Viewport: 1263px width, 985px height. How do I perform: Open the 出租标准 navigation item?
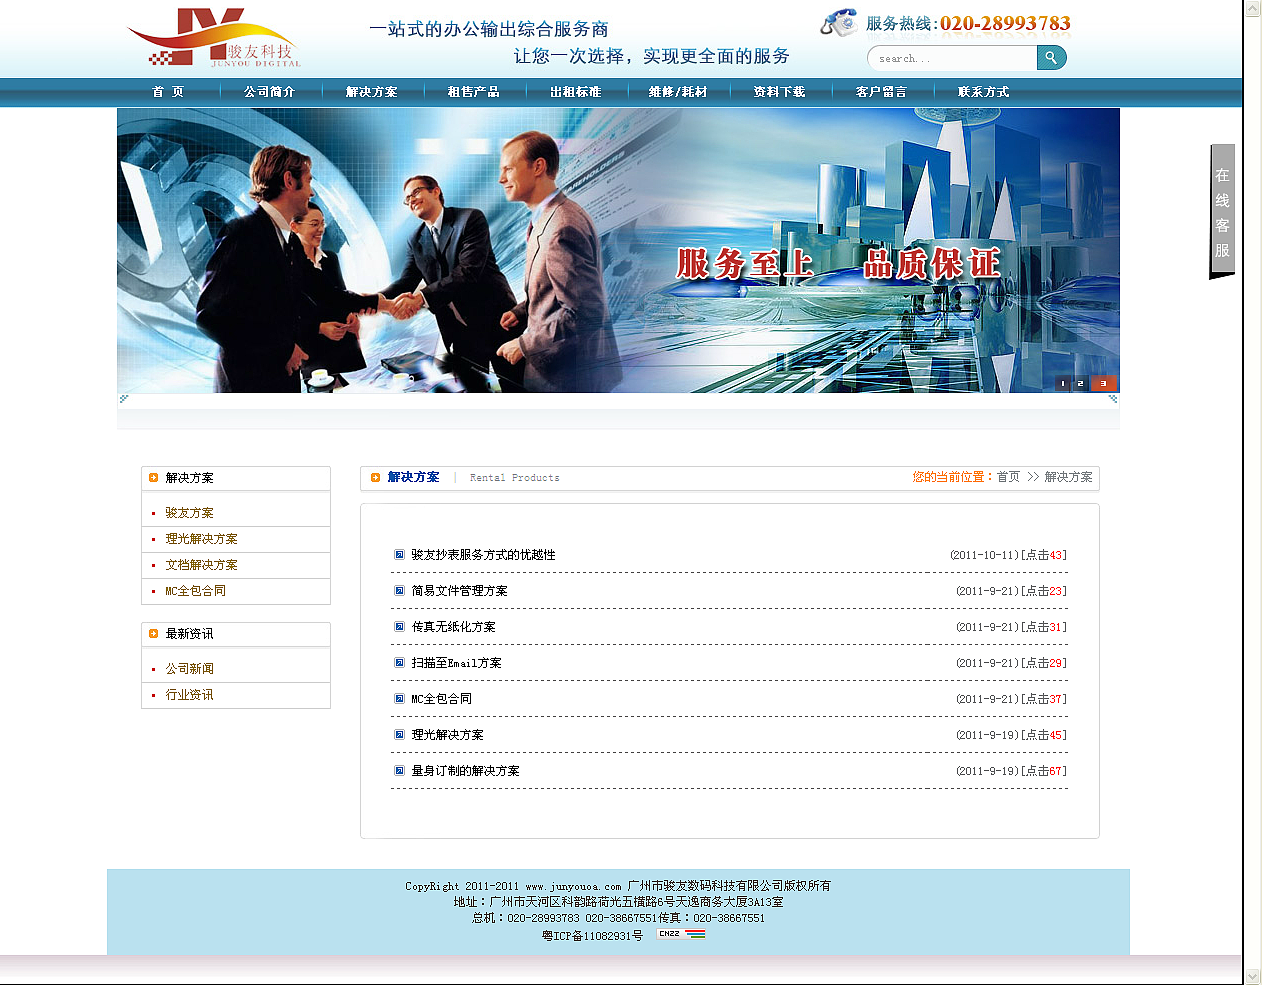[576, 91]
